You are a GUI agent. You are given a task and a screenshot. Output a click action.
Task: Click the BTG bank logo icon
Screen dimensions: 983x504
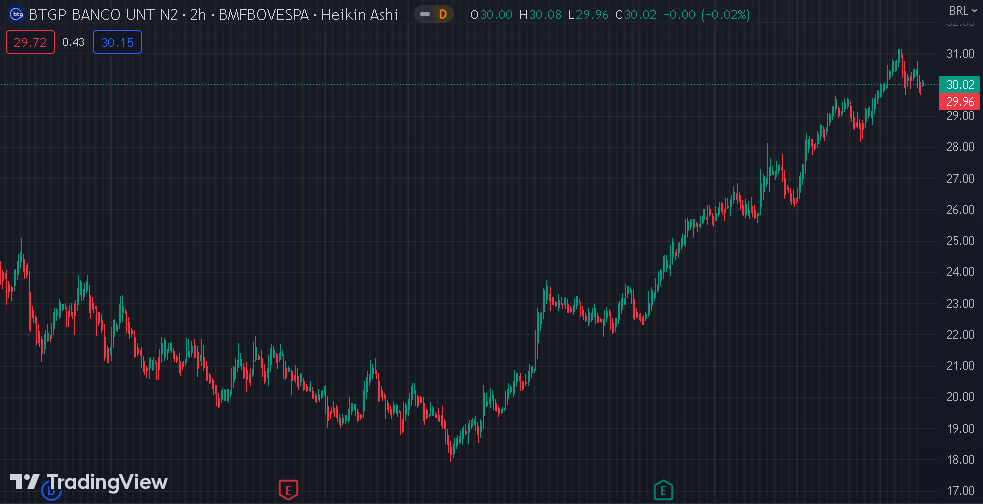[15, 15]
